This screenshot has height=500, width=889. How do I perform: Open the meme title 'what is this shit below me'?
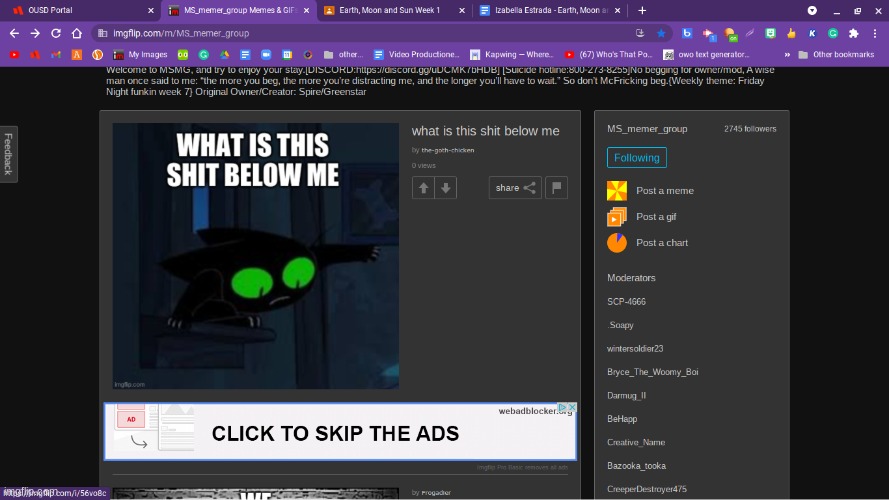[485, 131]
